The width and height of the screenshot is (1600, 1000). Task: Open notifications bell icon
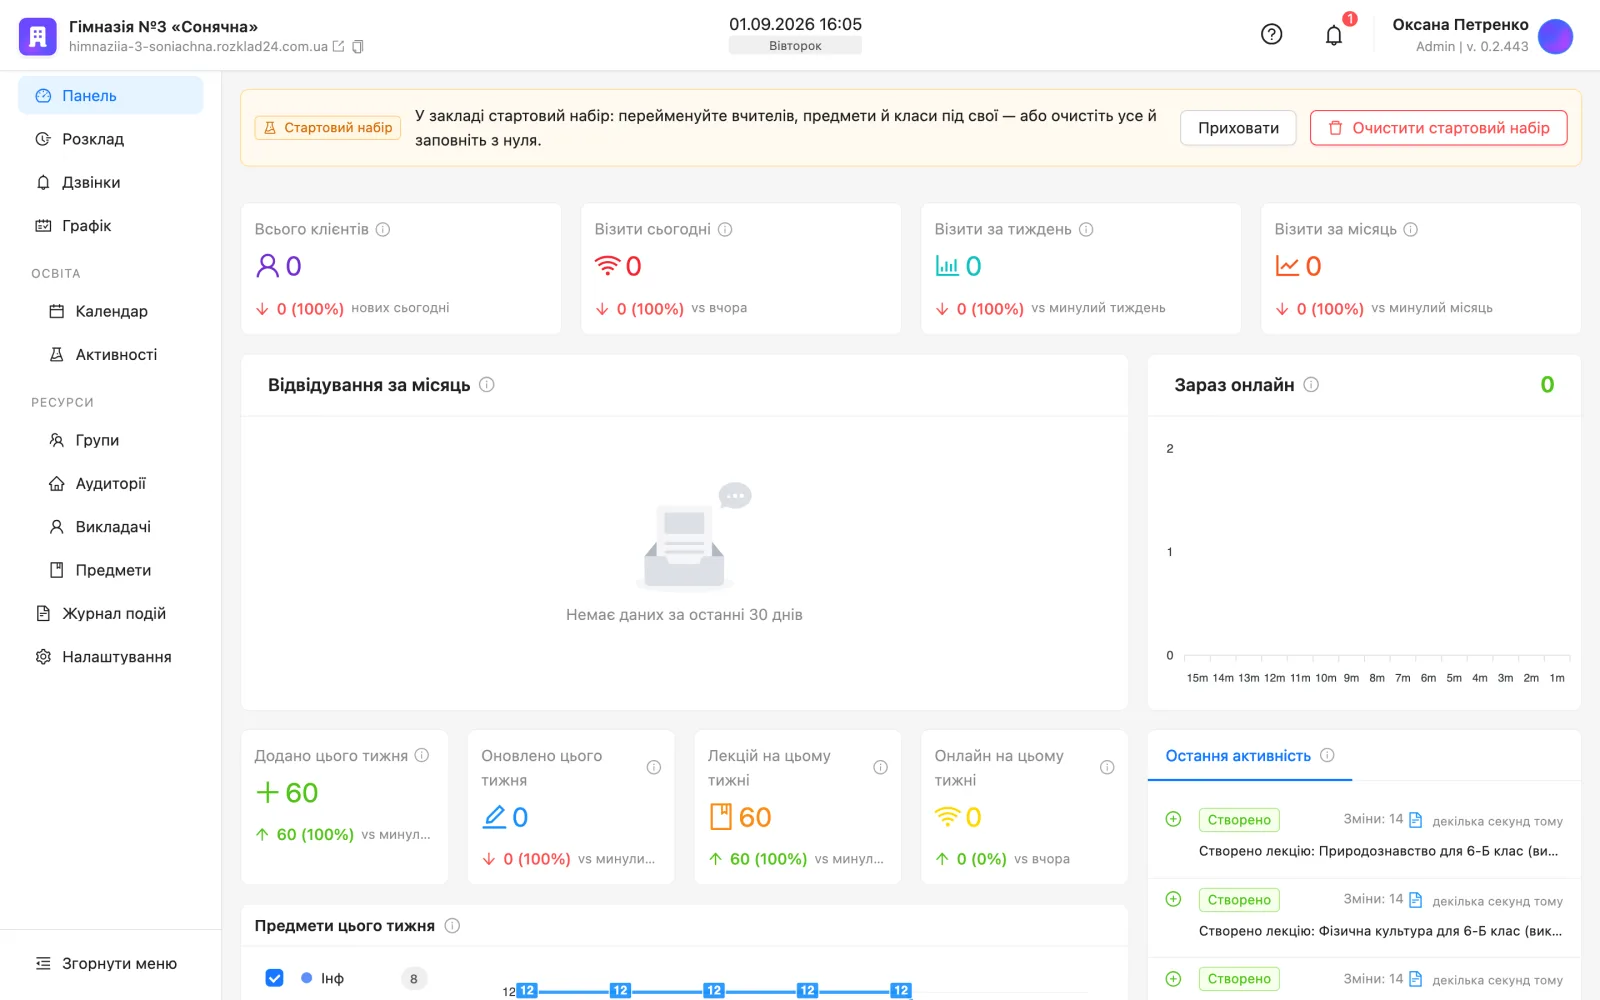pos(1334,36)
